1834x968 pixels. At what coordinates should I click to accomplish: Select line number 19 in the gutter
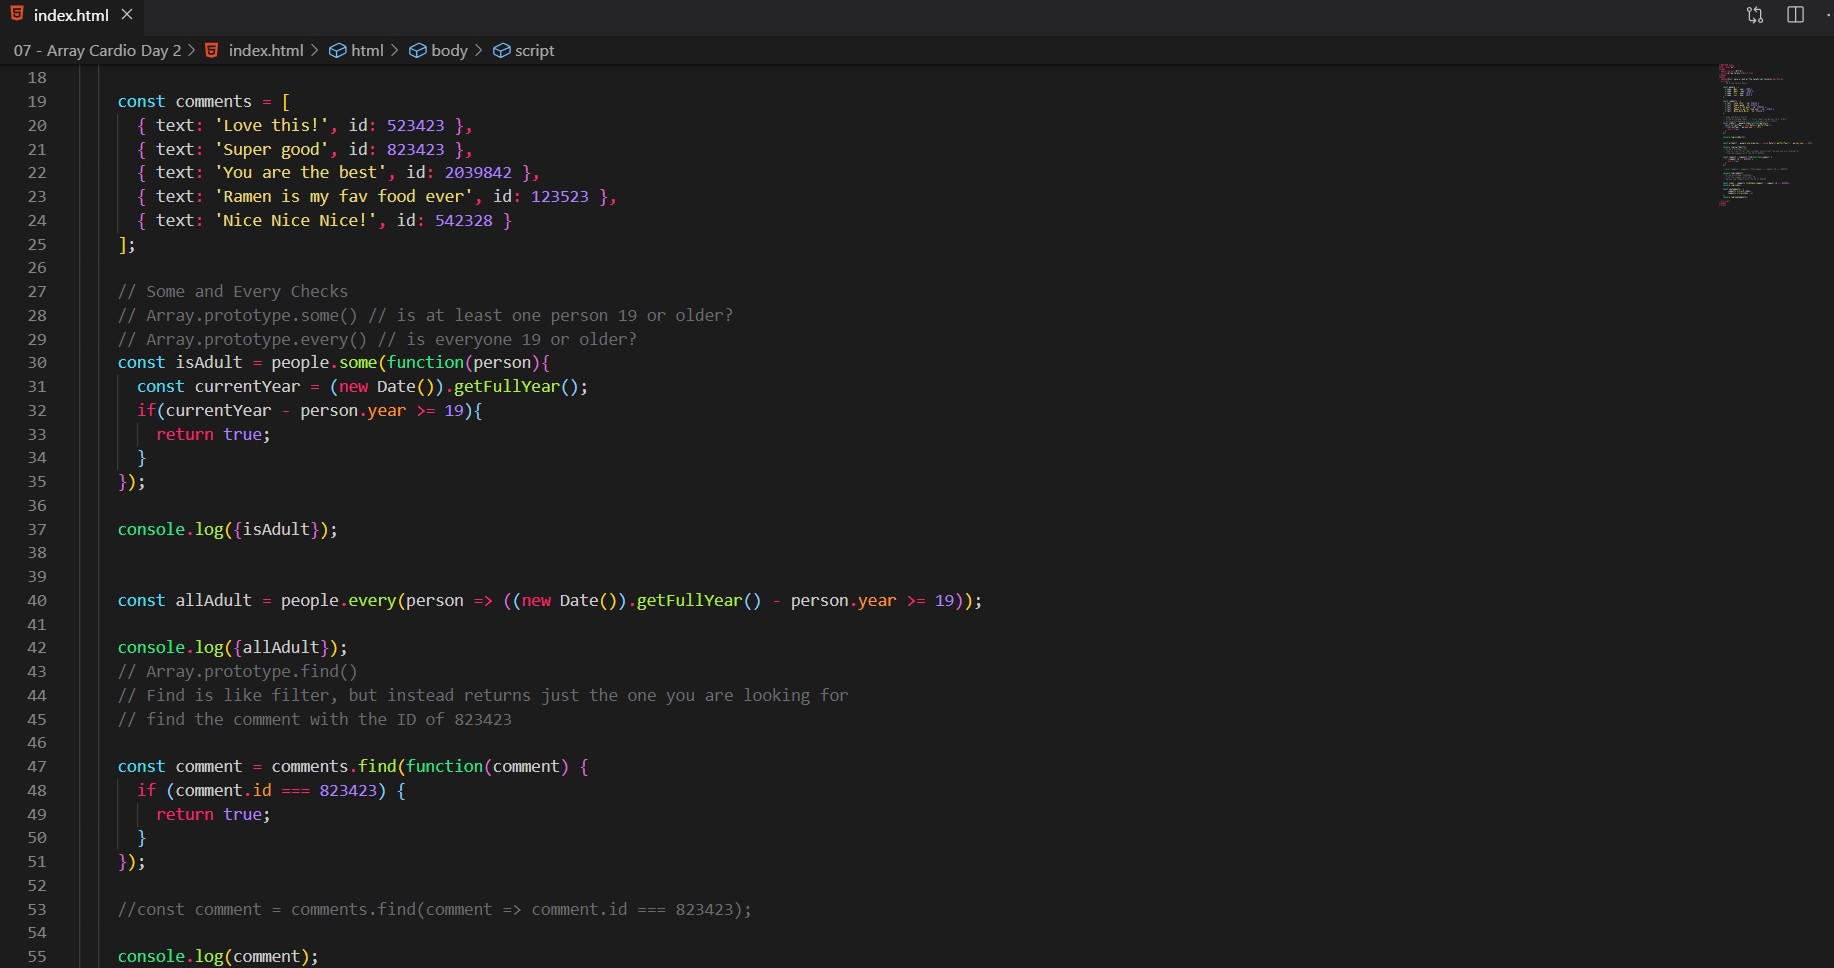pos(37,101)
